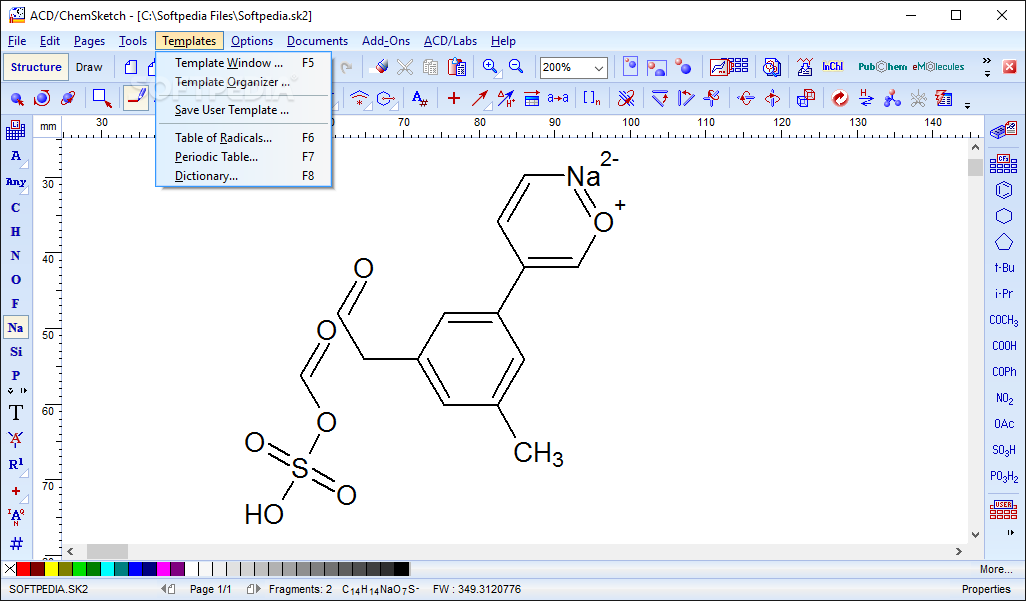Choose Save User Template menu entry
Image resolution: width=1026 pixels, height=601 pixels.
[x=244, y=110]
